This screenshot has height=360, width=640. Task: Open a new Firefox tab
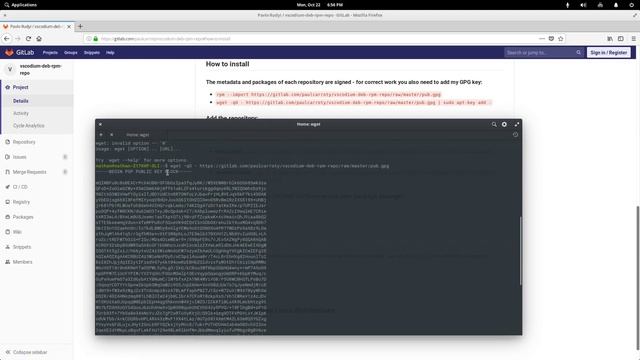[80, 27]
